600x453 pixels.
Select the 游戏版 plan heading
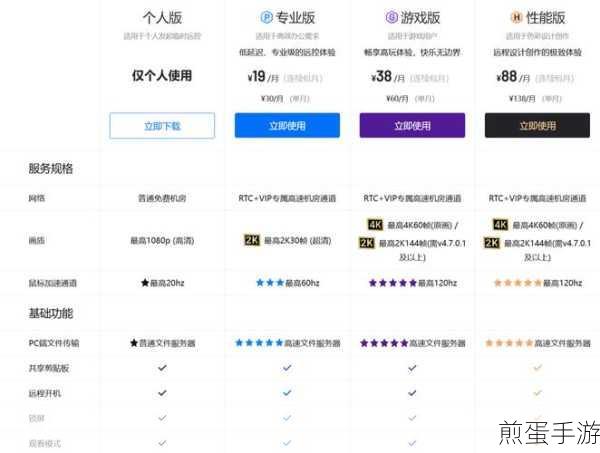point(420,18)
